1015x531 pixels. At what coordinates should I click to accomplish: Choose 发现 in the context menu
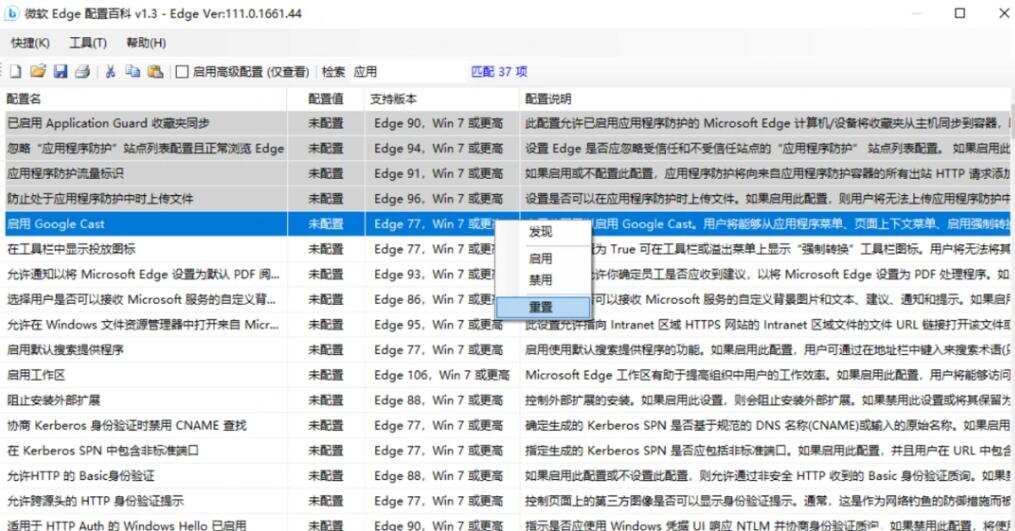[x=541, y=232]
